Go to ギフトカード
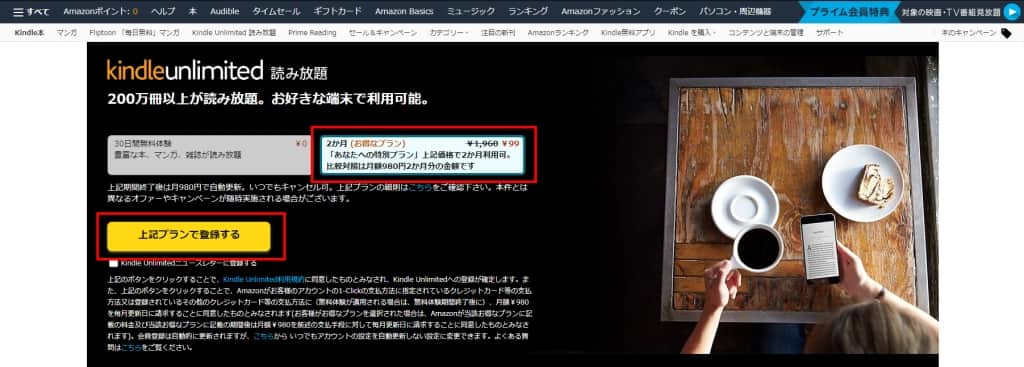Image resolution: width=1024 pixels, height=367 pixels. tap(338, 12)
